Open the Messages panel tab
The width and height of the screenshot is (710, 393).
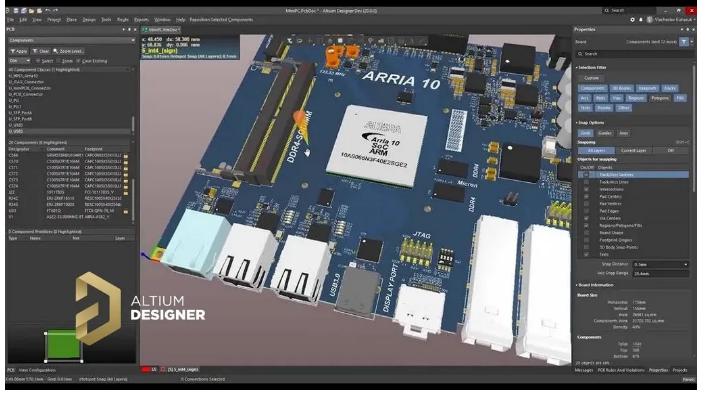(x=584, y=370)
